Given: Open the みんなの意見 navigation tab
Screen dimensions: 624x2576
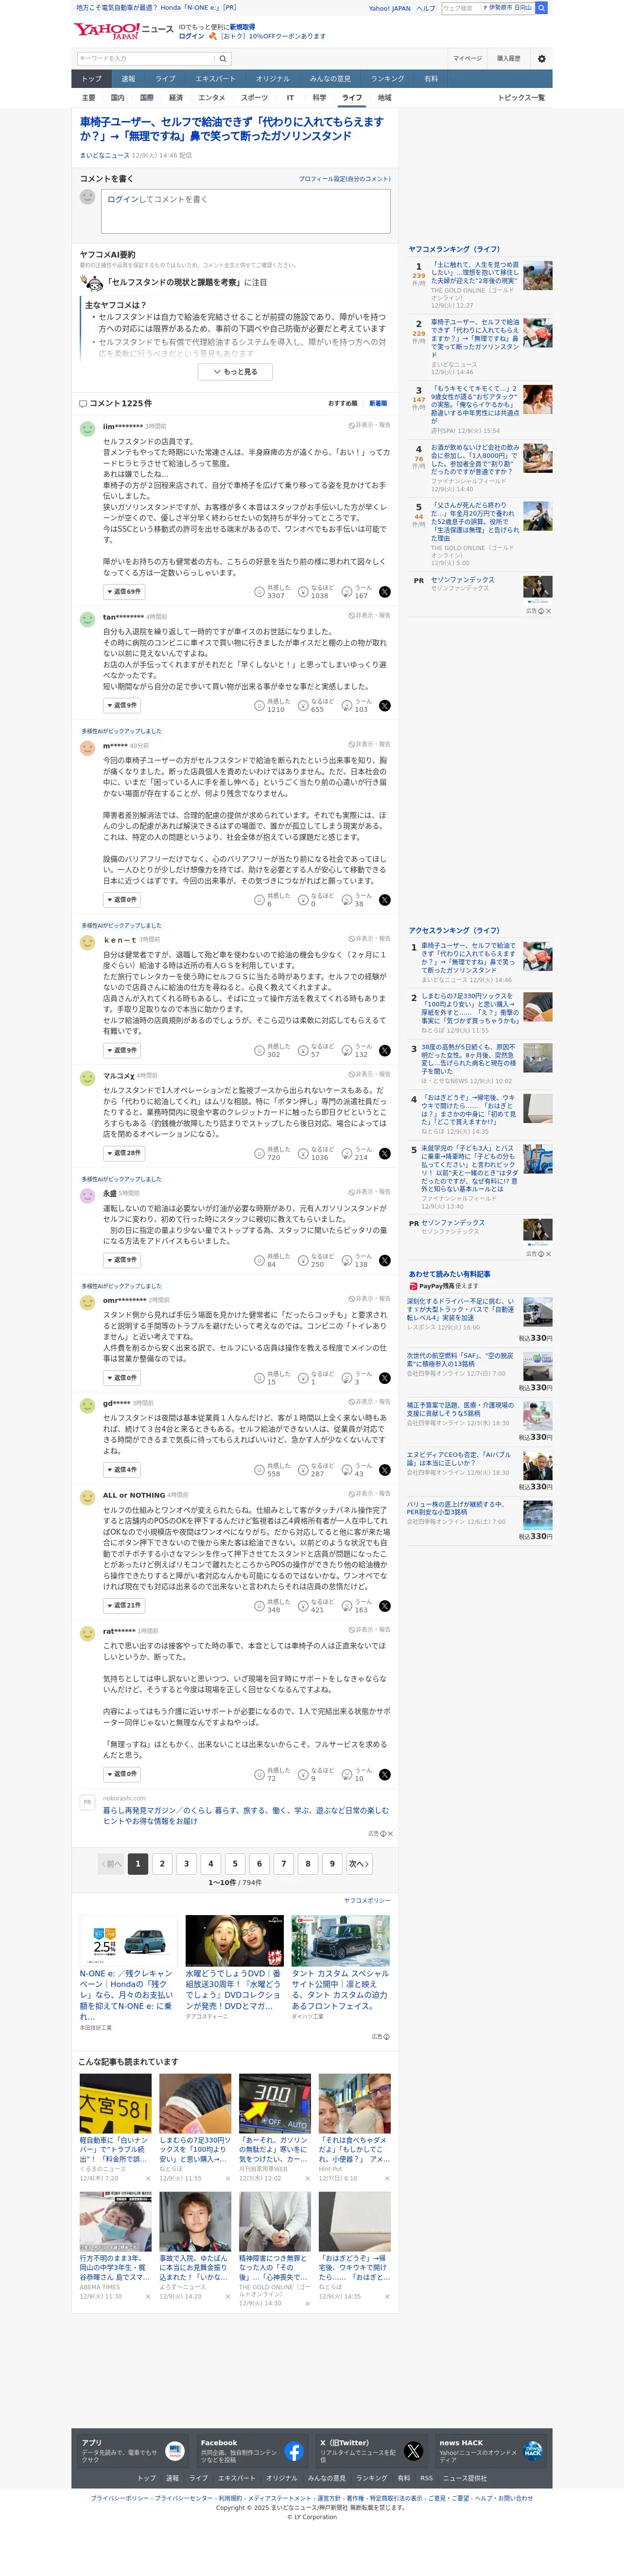Looking at the screenshot, I should (x=330, y=79).
